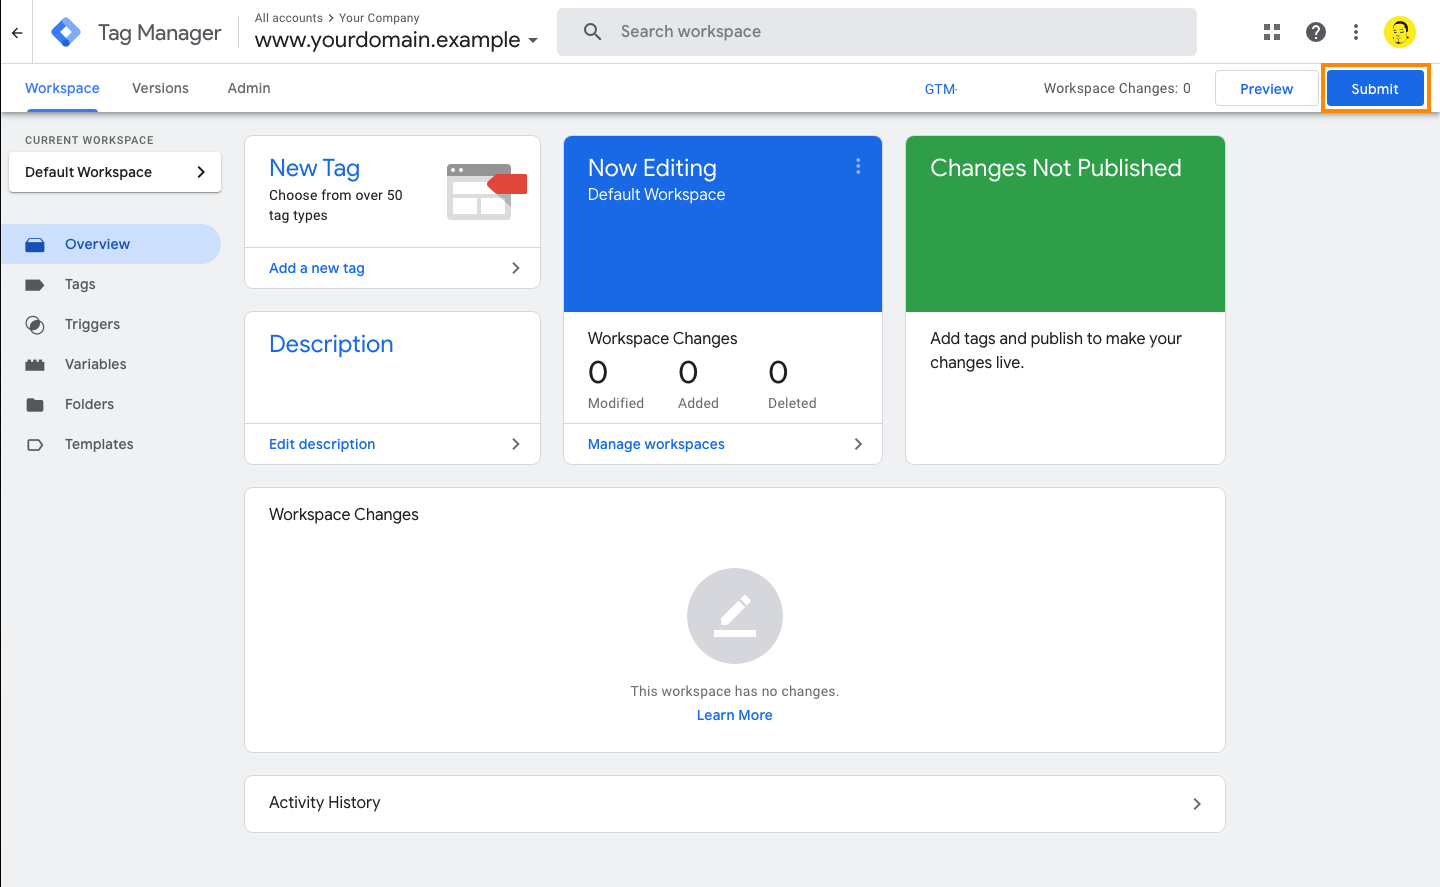Click the 'Add tags and publish' message
The image size is (1440, 887).
pyautogui.click(x=1056, y=350)
